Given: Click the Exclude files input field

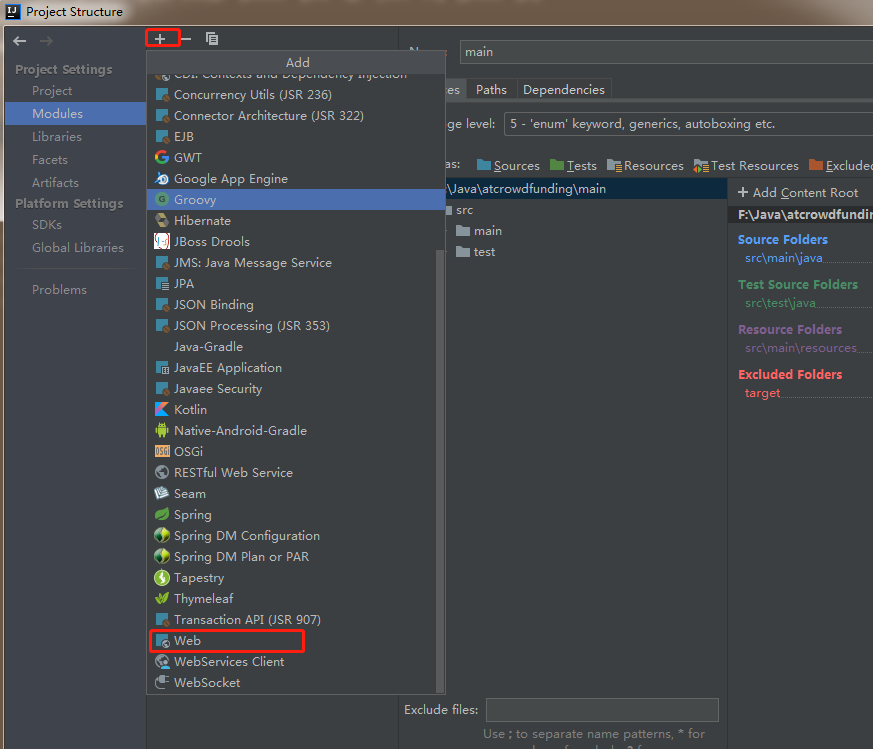Looking at the screenshot, I should (602, 709).
